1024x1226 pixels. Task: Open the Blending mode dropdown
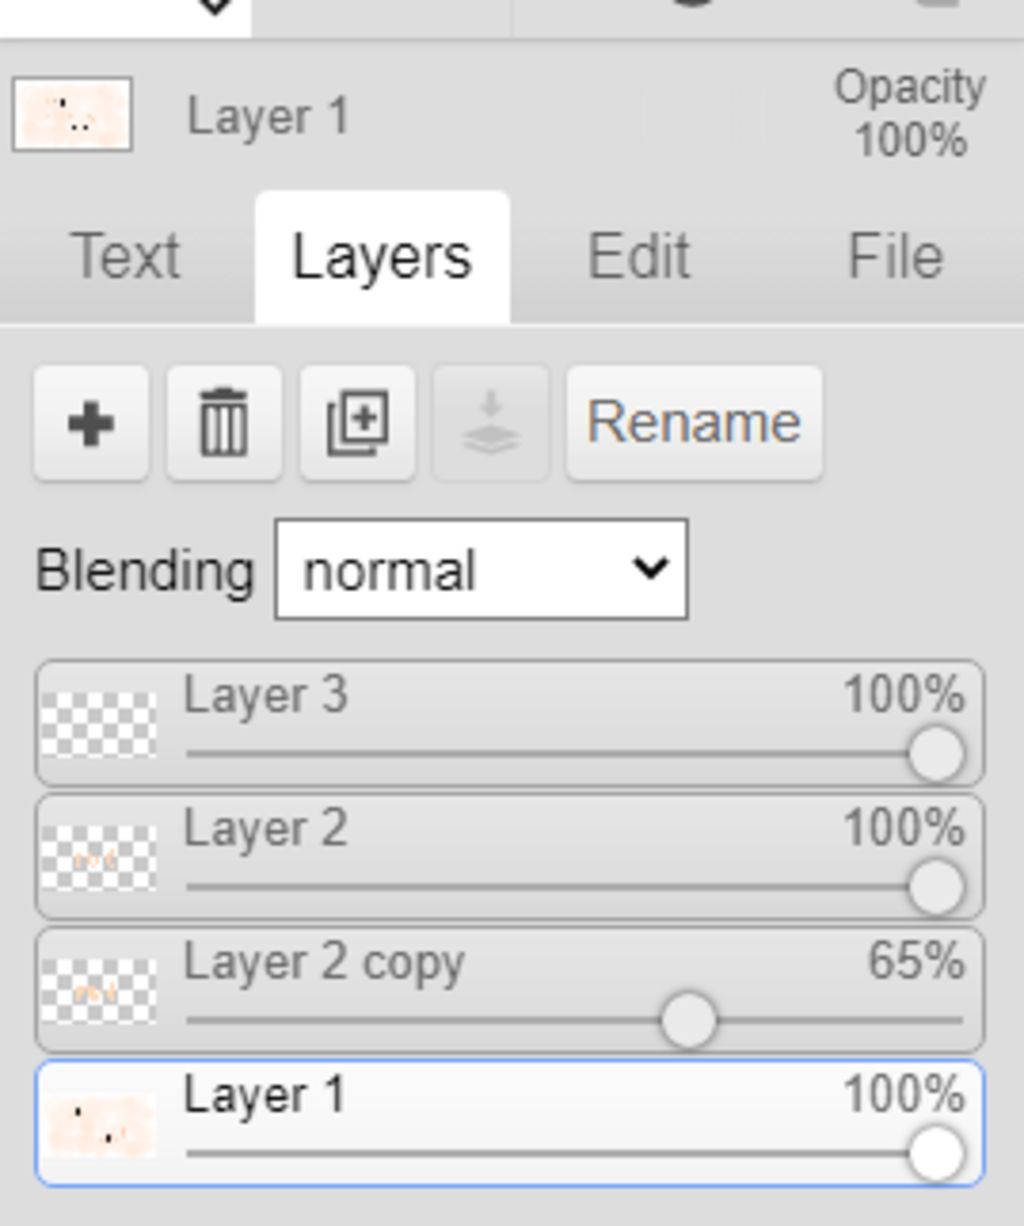(481, 570)
